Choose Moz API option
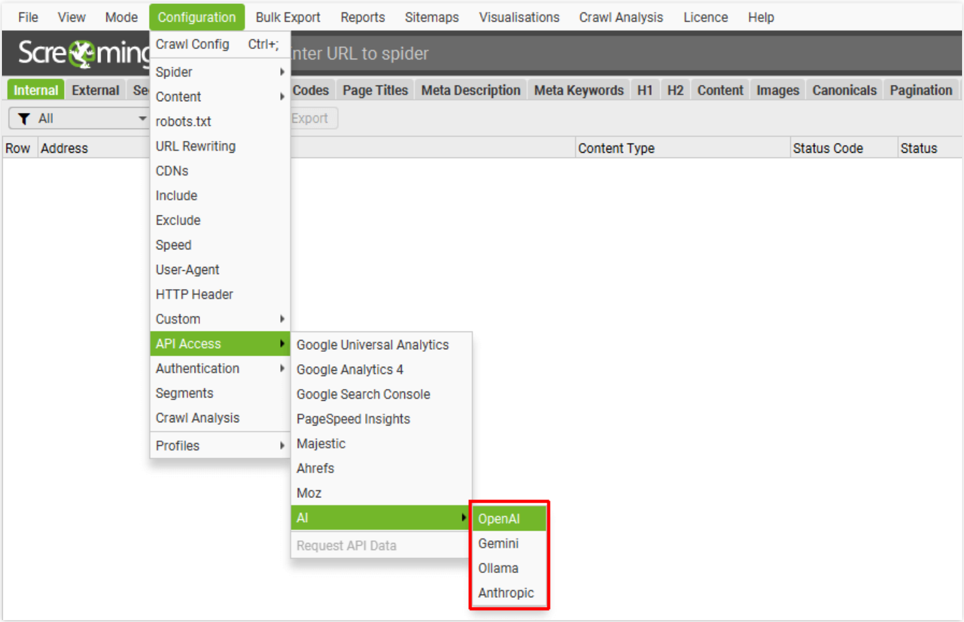This screenshot has height=622, width=964. pyautogui.click(x=381, y=493)
